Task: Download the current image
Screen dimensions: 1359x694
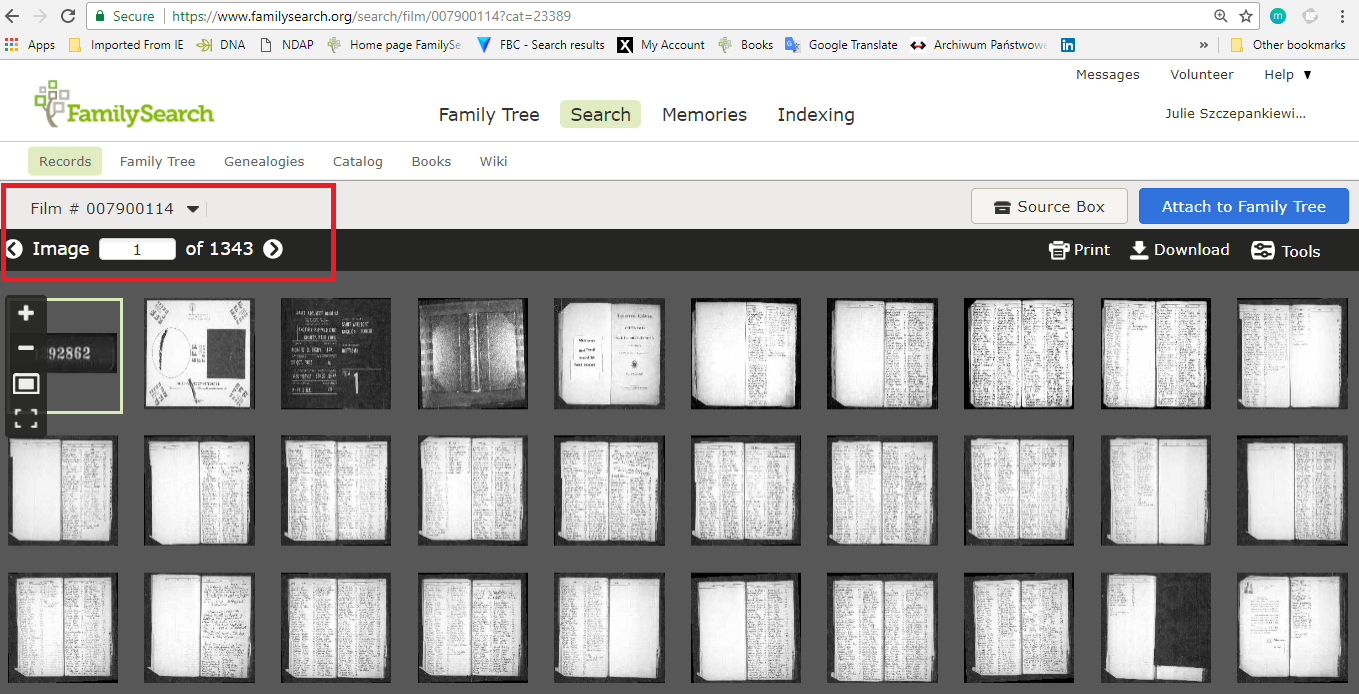Action: click(x=1179, y=250)
